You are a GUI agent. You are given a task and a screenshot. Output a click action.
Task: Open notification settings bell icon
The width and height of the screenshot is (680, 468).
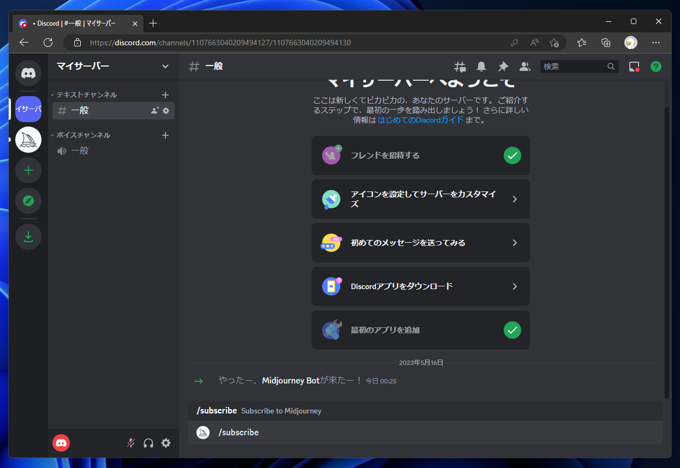tap(481, 66)
